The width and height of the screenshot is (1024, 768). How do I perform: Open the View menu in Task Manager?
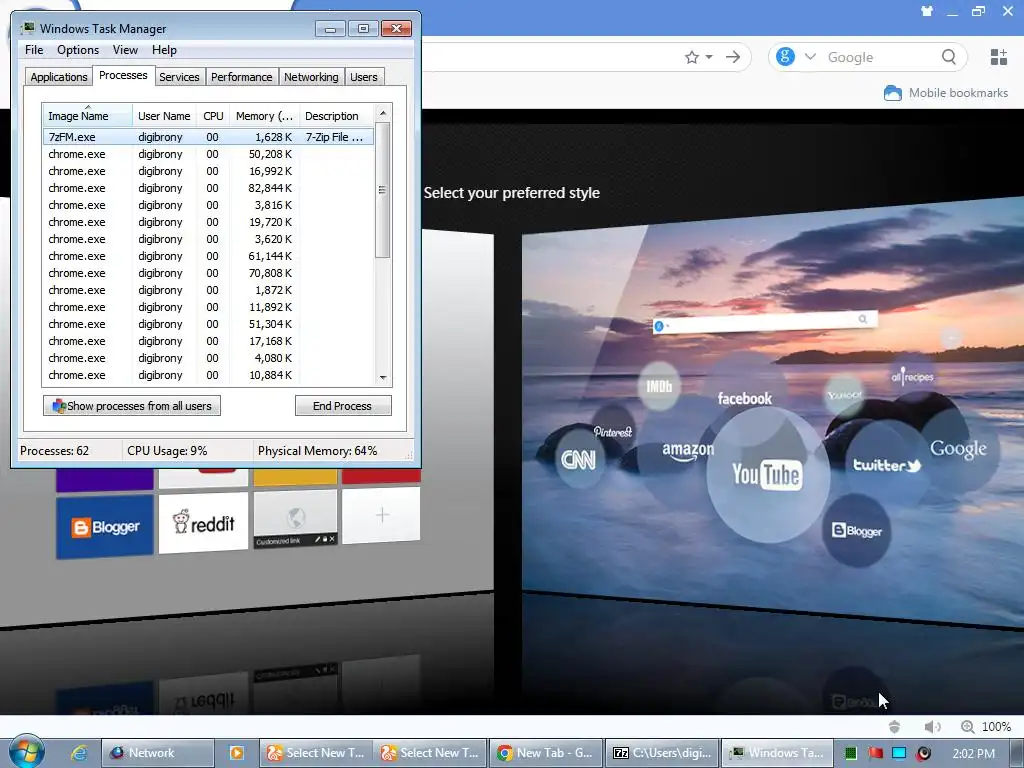coord(125,50)
